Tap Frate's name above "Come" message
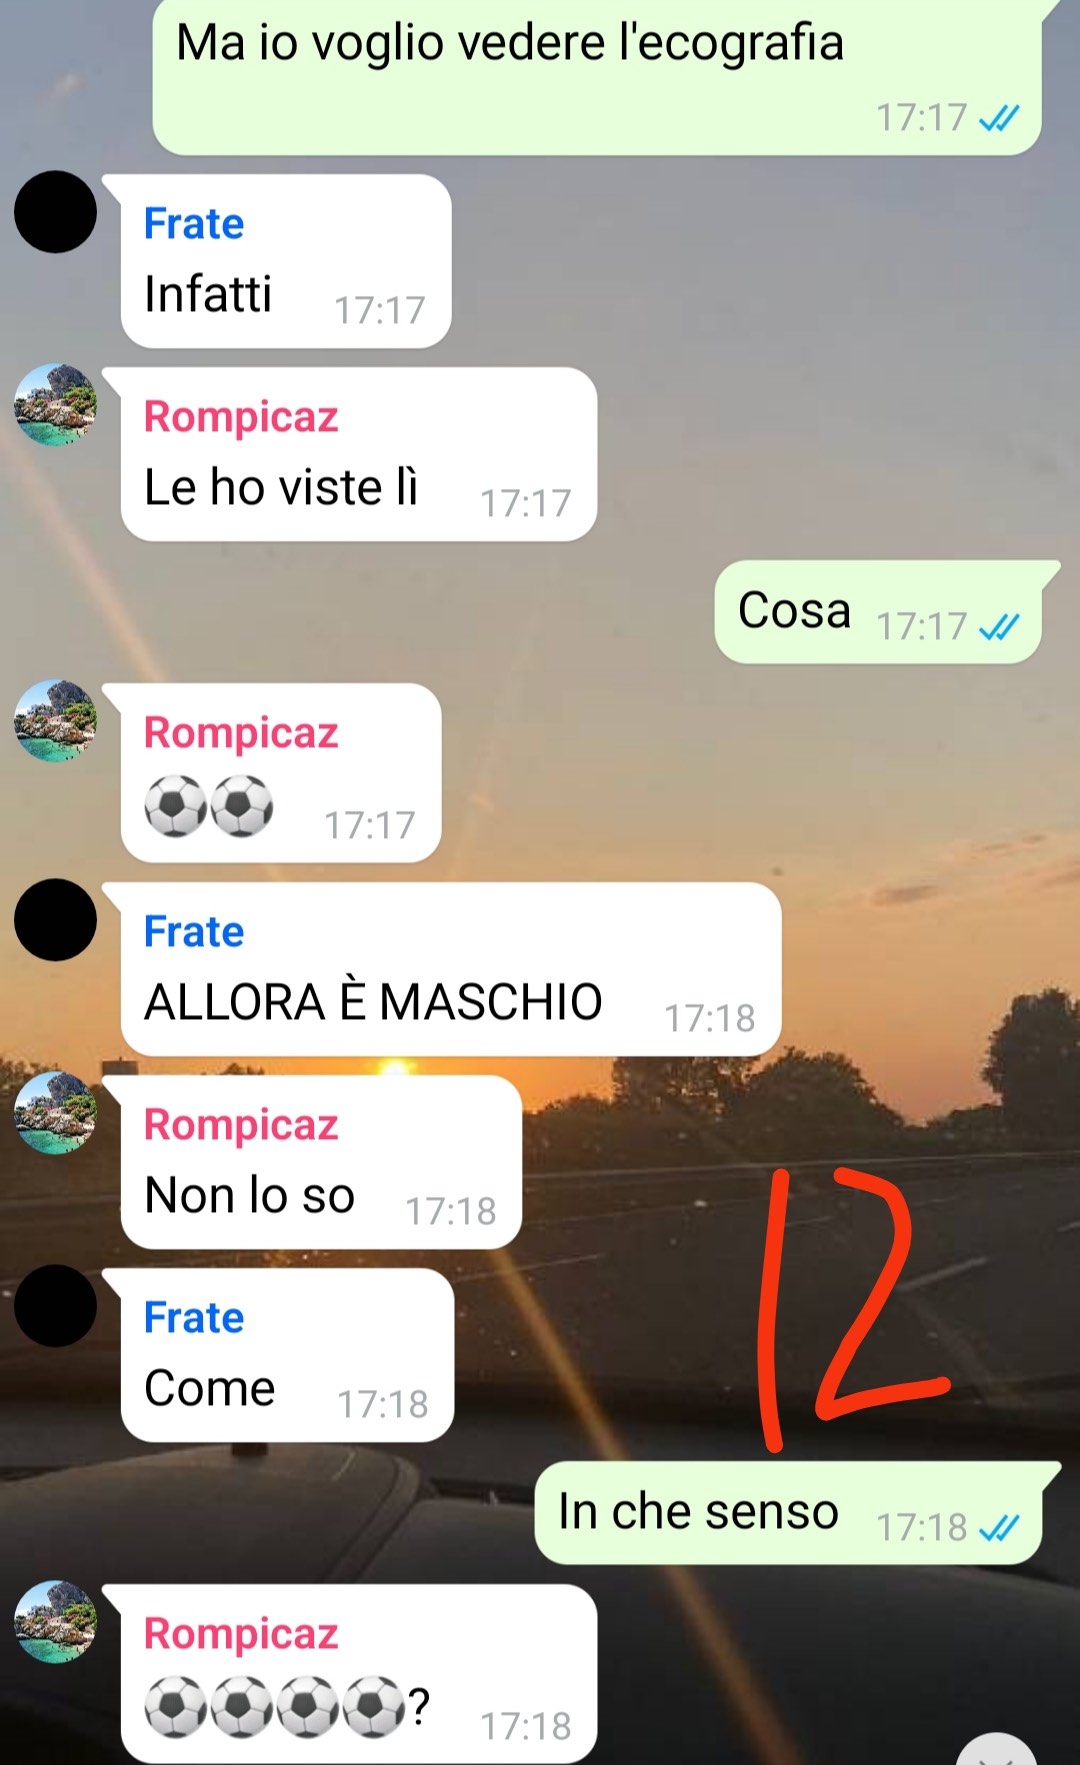1080x1765 pixels. 194,1317
